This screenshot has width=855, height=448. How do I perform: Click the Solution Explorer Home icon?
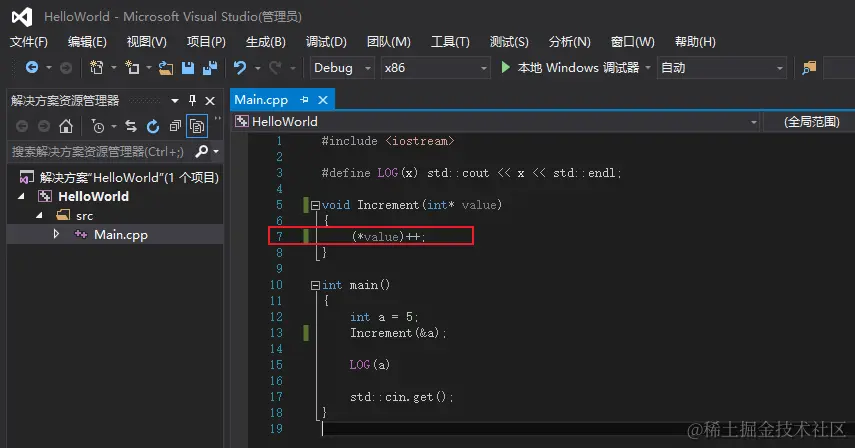coord(66,126)
